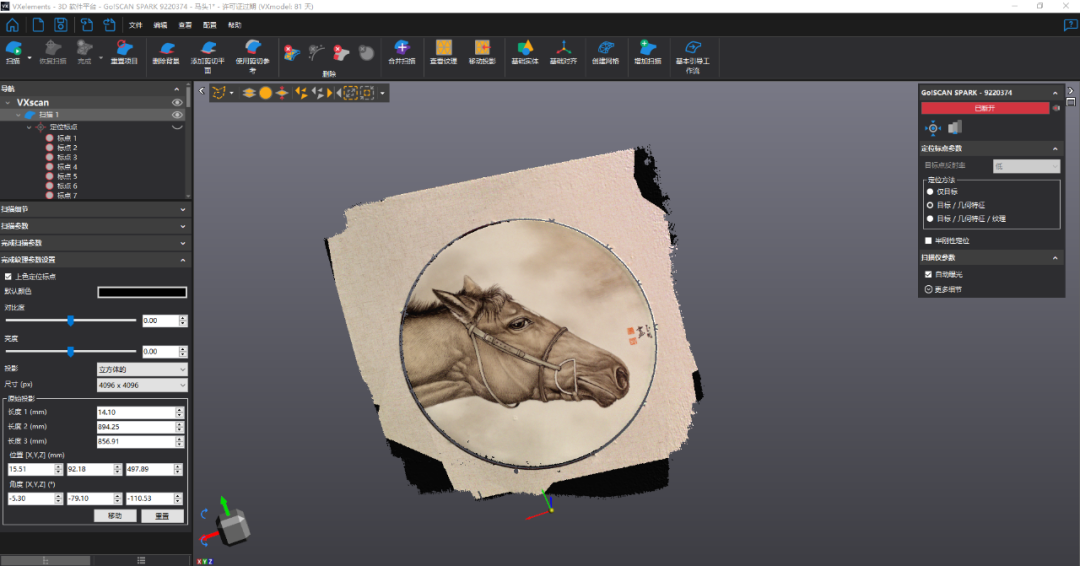Viewport: 1080px width, 566px height.
Task: Toggle visibility of the VXscan node
Action: click(x=177, y=103)
